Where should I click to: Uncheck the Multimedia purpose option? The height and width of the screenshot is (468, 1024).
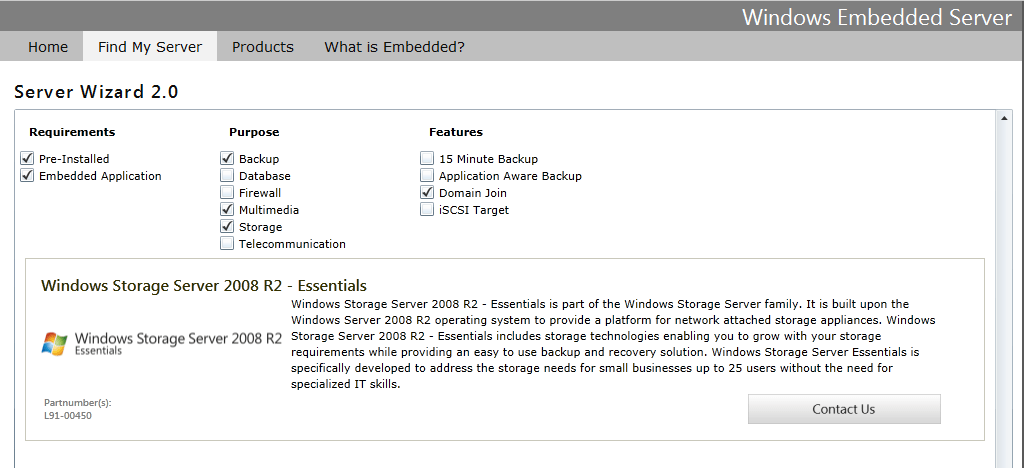pos(227,210)
